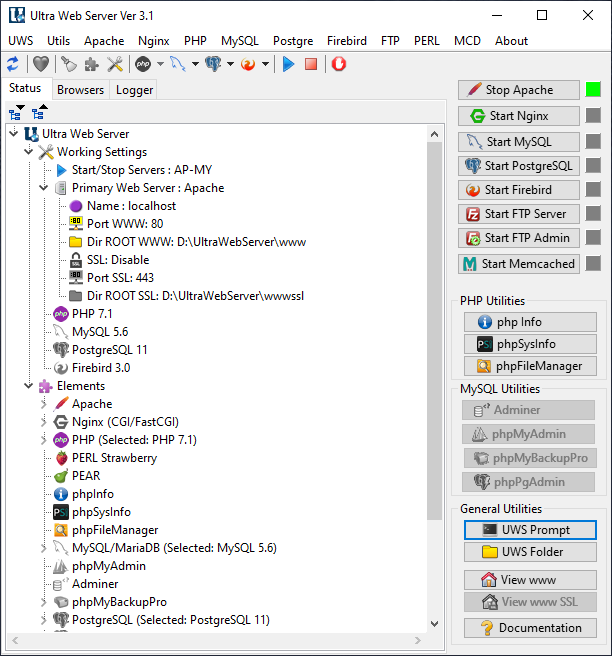Open php Info utility
The image size is (612, 656).
coord(530,322)
